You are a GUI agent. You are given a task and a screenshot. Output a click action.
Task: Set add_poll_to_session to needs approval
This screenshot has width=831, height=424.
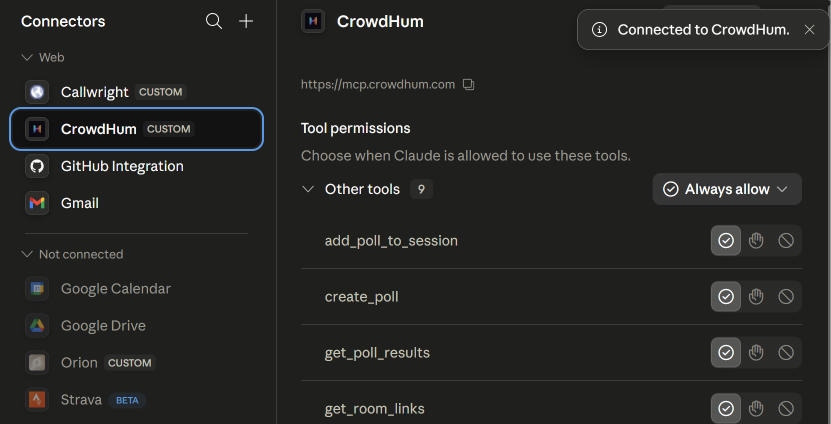756,241
